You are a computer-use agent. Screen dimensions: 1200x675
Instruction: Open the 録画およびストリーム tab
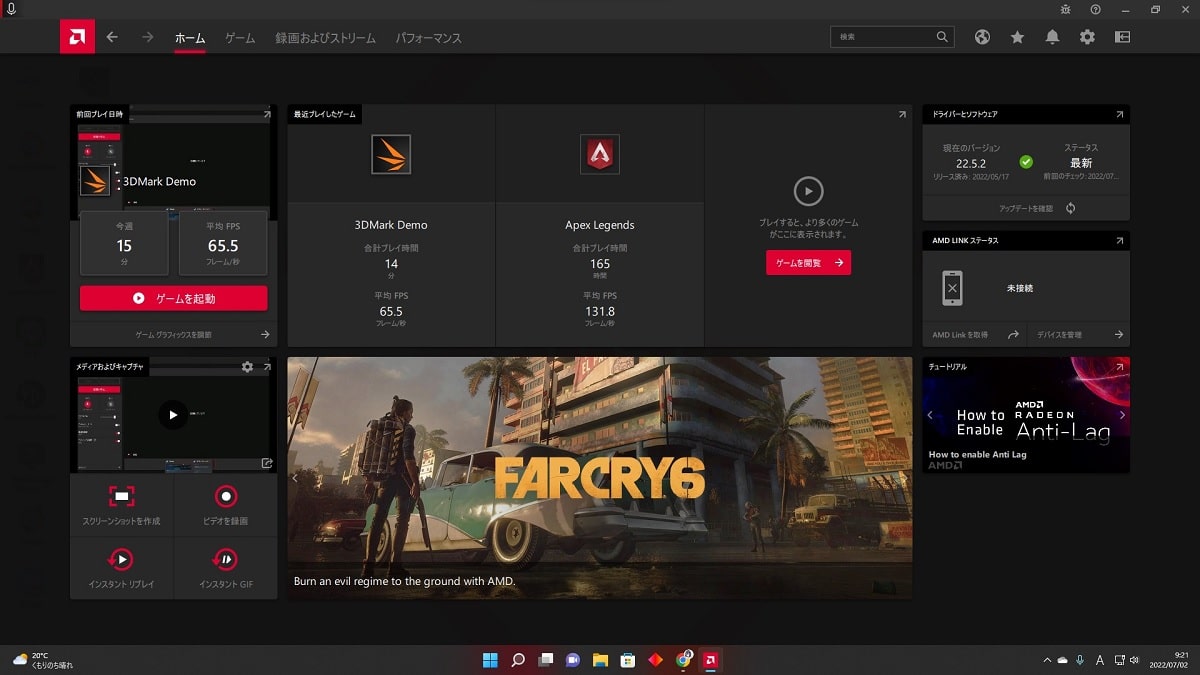[326, 38]
